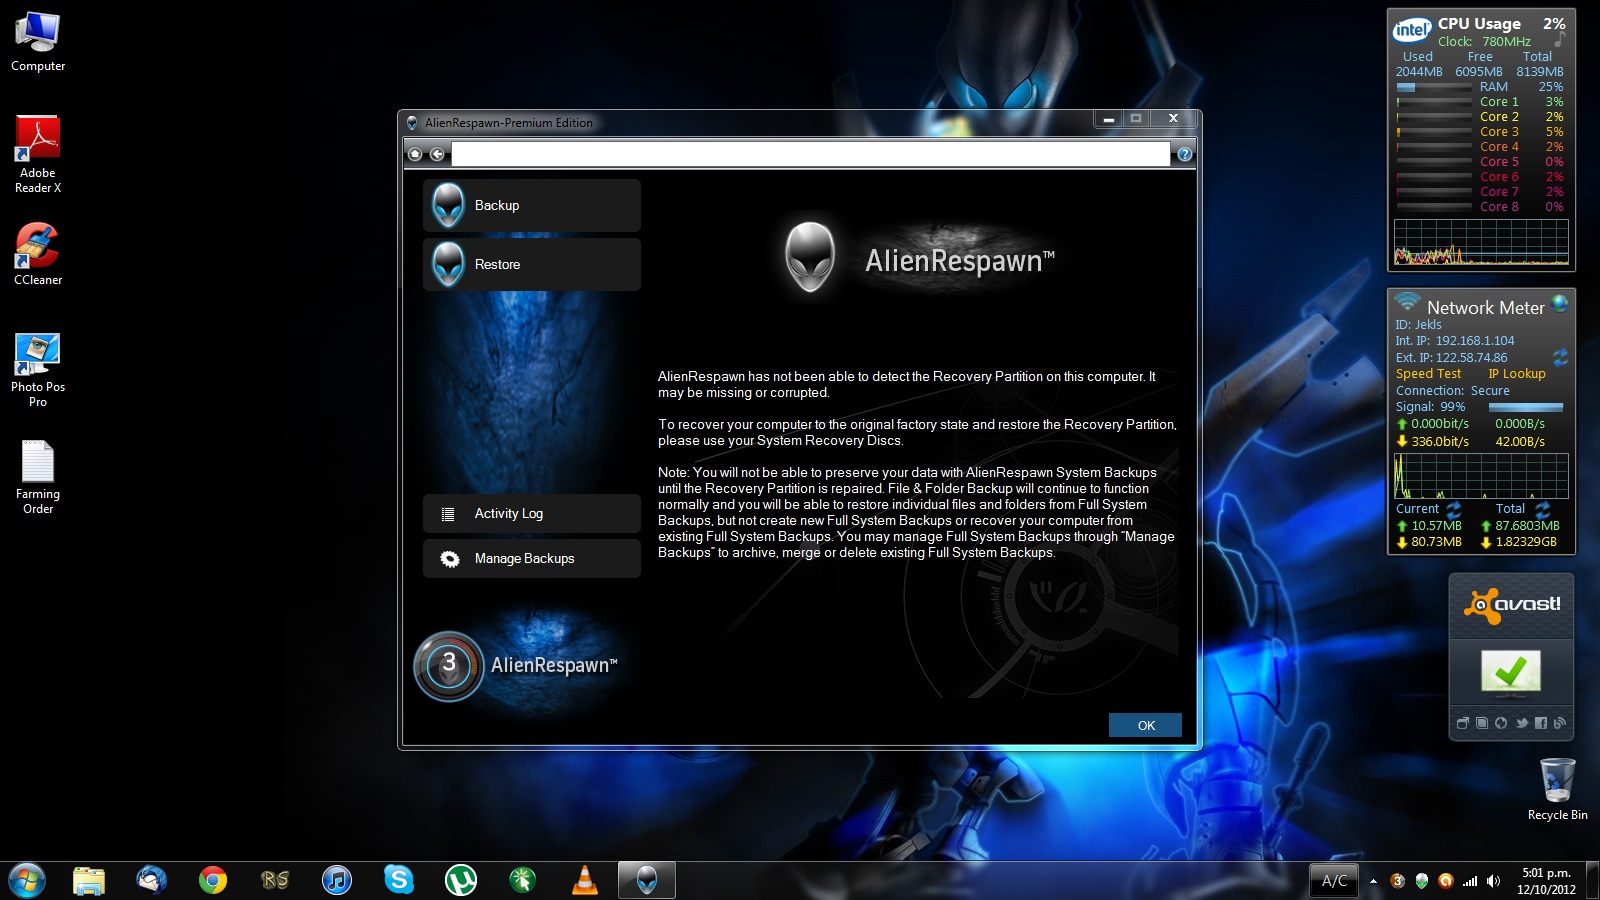
Task: Launch Skype from the taskbar
Action: click(399, 880)
